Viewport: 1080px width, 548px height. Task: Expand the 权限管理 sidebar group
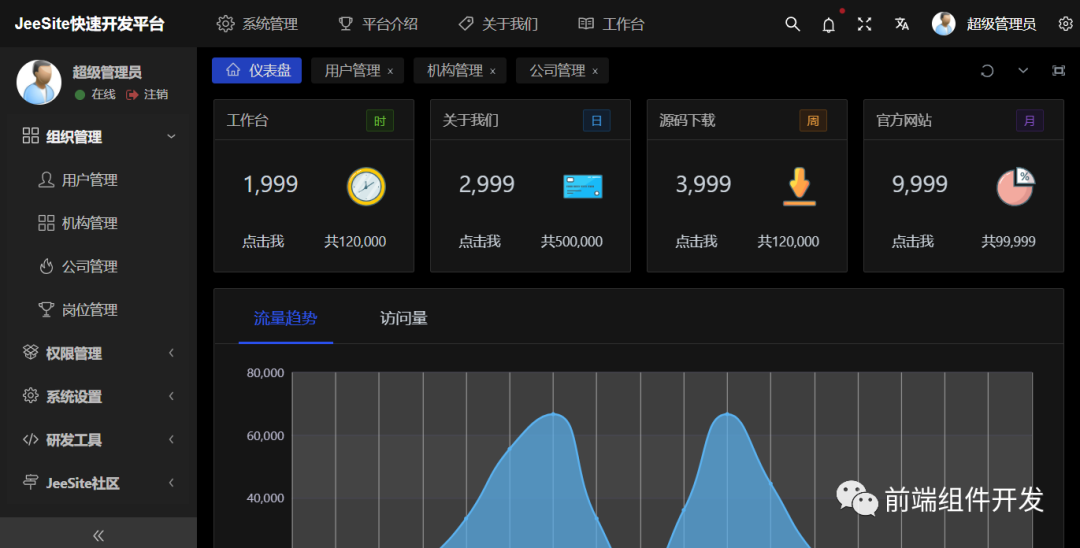tap(98, 353)
